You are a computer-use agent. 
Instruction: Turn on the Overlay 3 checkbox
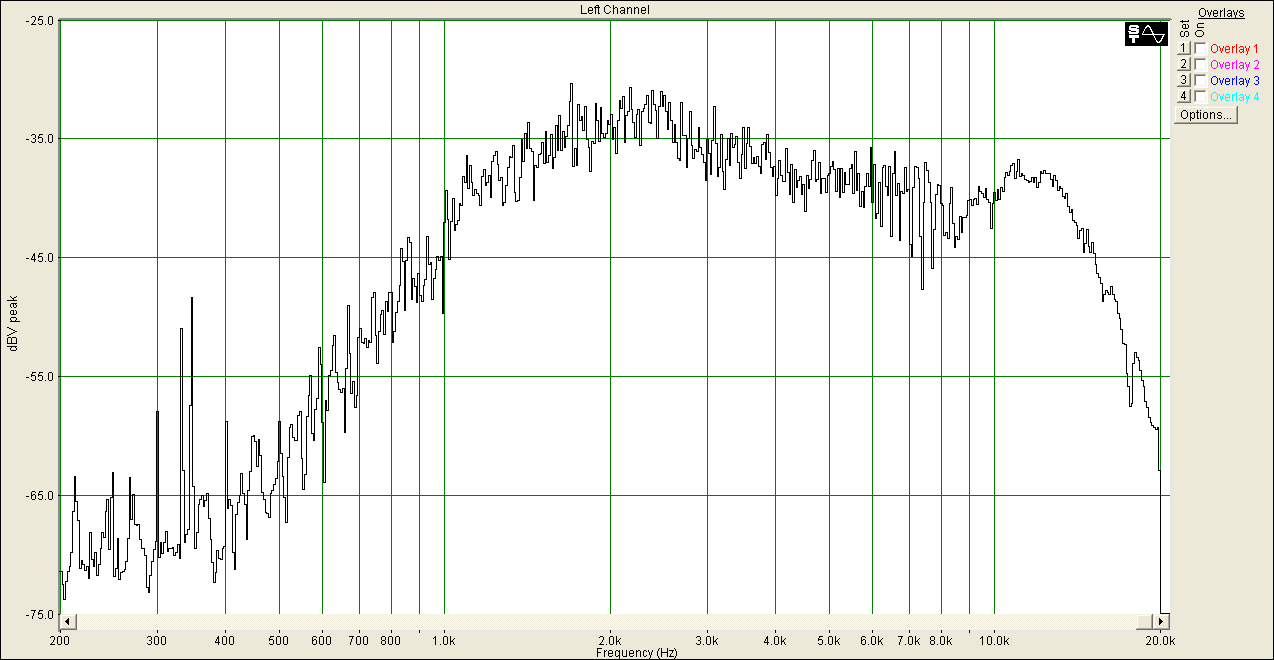point(1200,80)
